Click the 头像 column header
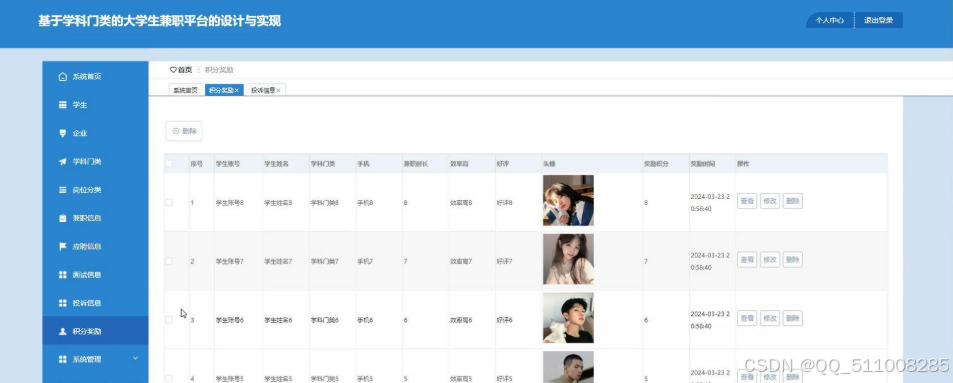Screen dimensions: 953x383 [x=549, y=164]
